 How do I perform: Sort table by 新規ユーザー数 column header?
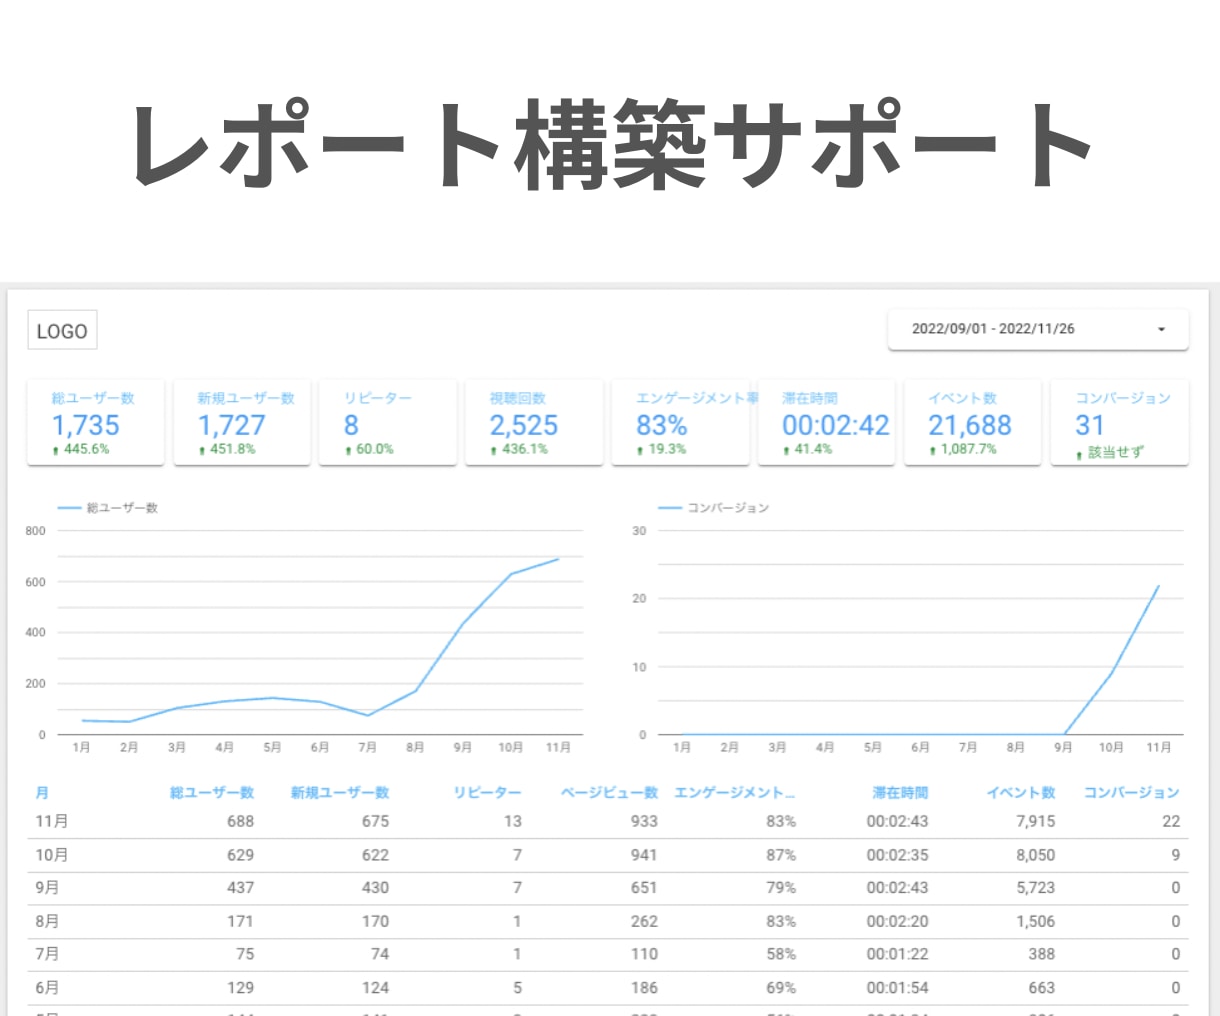pos(340,792)
